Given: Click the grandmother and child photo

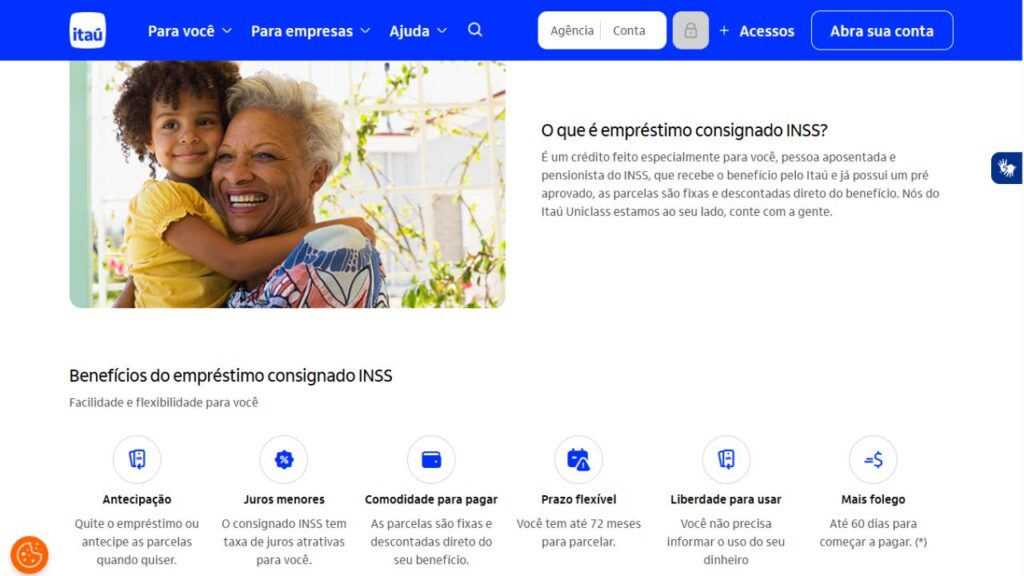Looking at the screenshot, I should coord(287,184).
